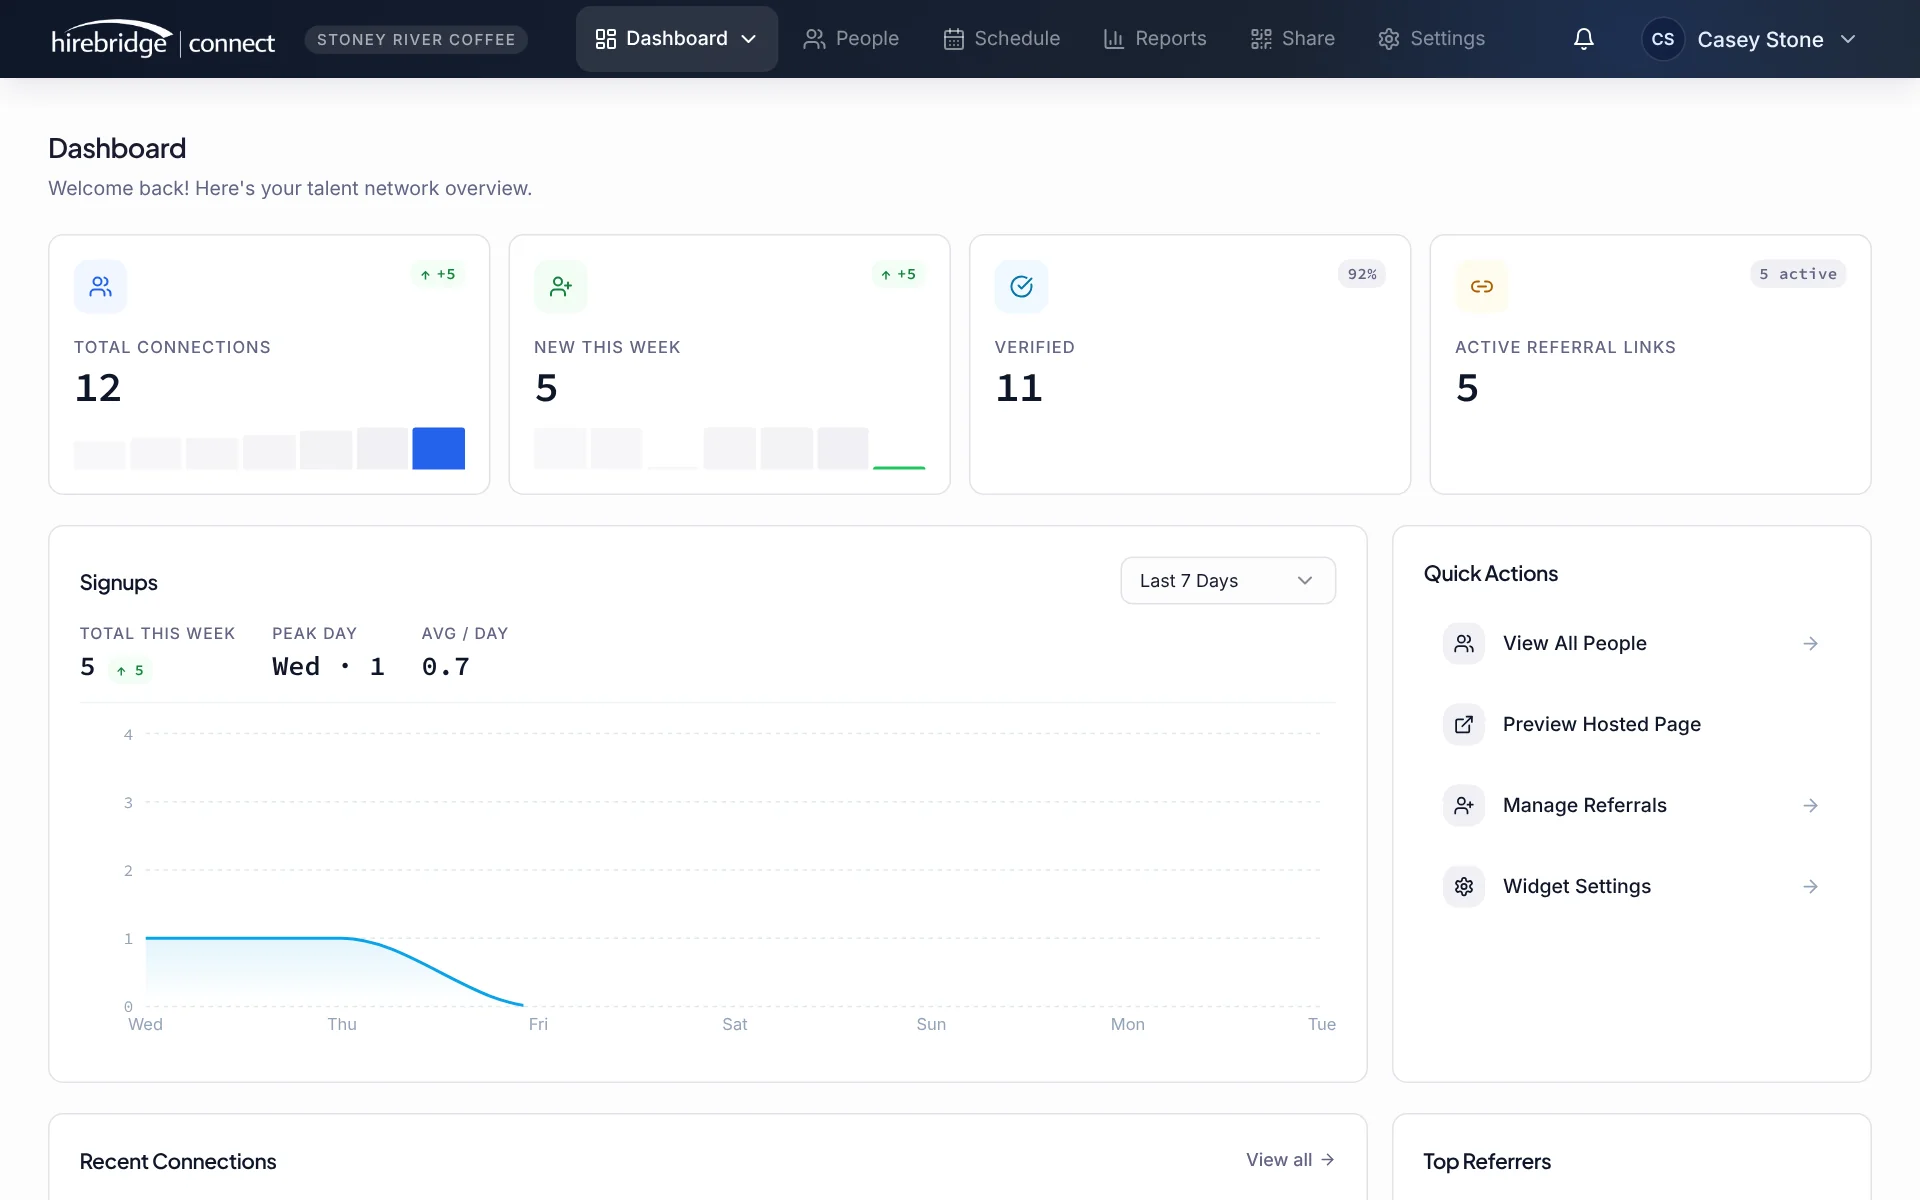Viewport: 1920px width, 1200px height.
Task: Click the Verified checkmark badge icon
Action: tap(1021, 287)
